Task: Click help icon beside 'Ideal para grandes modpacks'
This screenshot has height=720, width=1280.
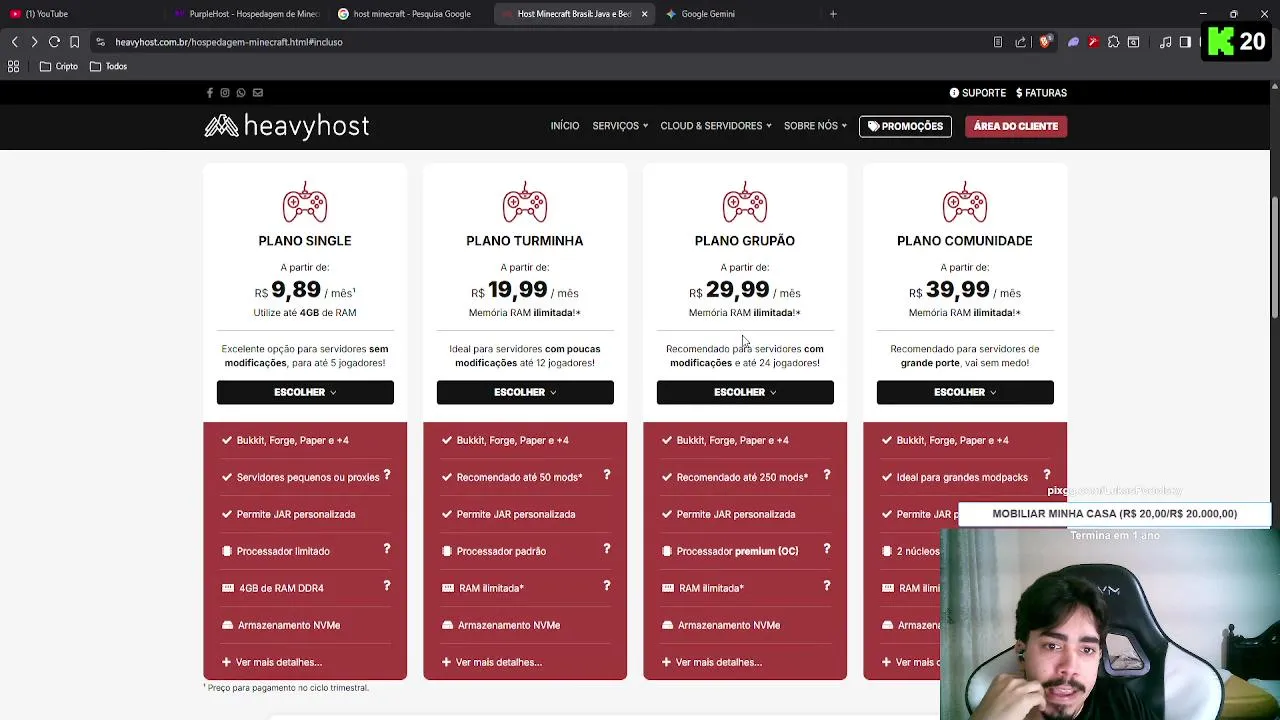Action: pyautogui.click(x=1047, y=475)
